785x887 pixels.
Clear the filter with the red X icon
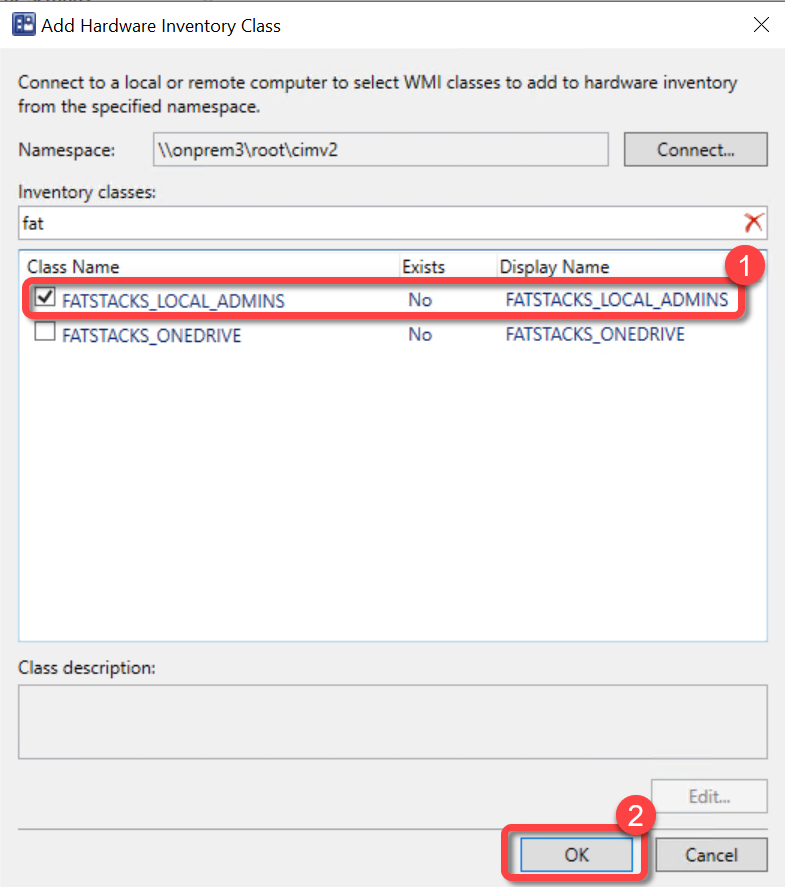755,223
